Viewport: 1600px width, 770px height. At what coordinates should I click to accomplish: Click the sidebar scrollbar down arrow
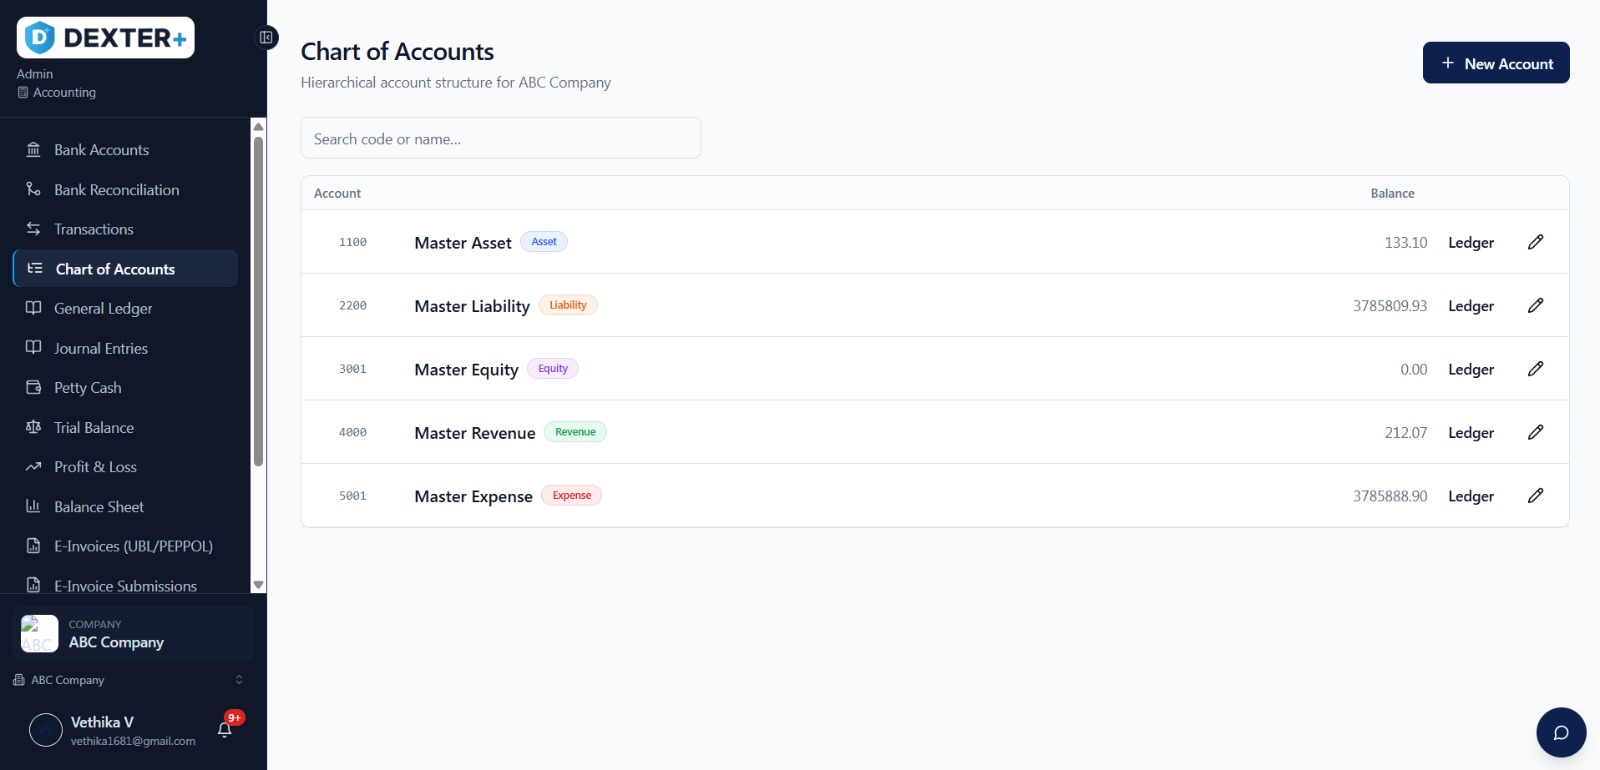(x=258, y=585)
